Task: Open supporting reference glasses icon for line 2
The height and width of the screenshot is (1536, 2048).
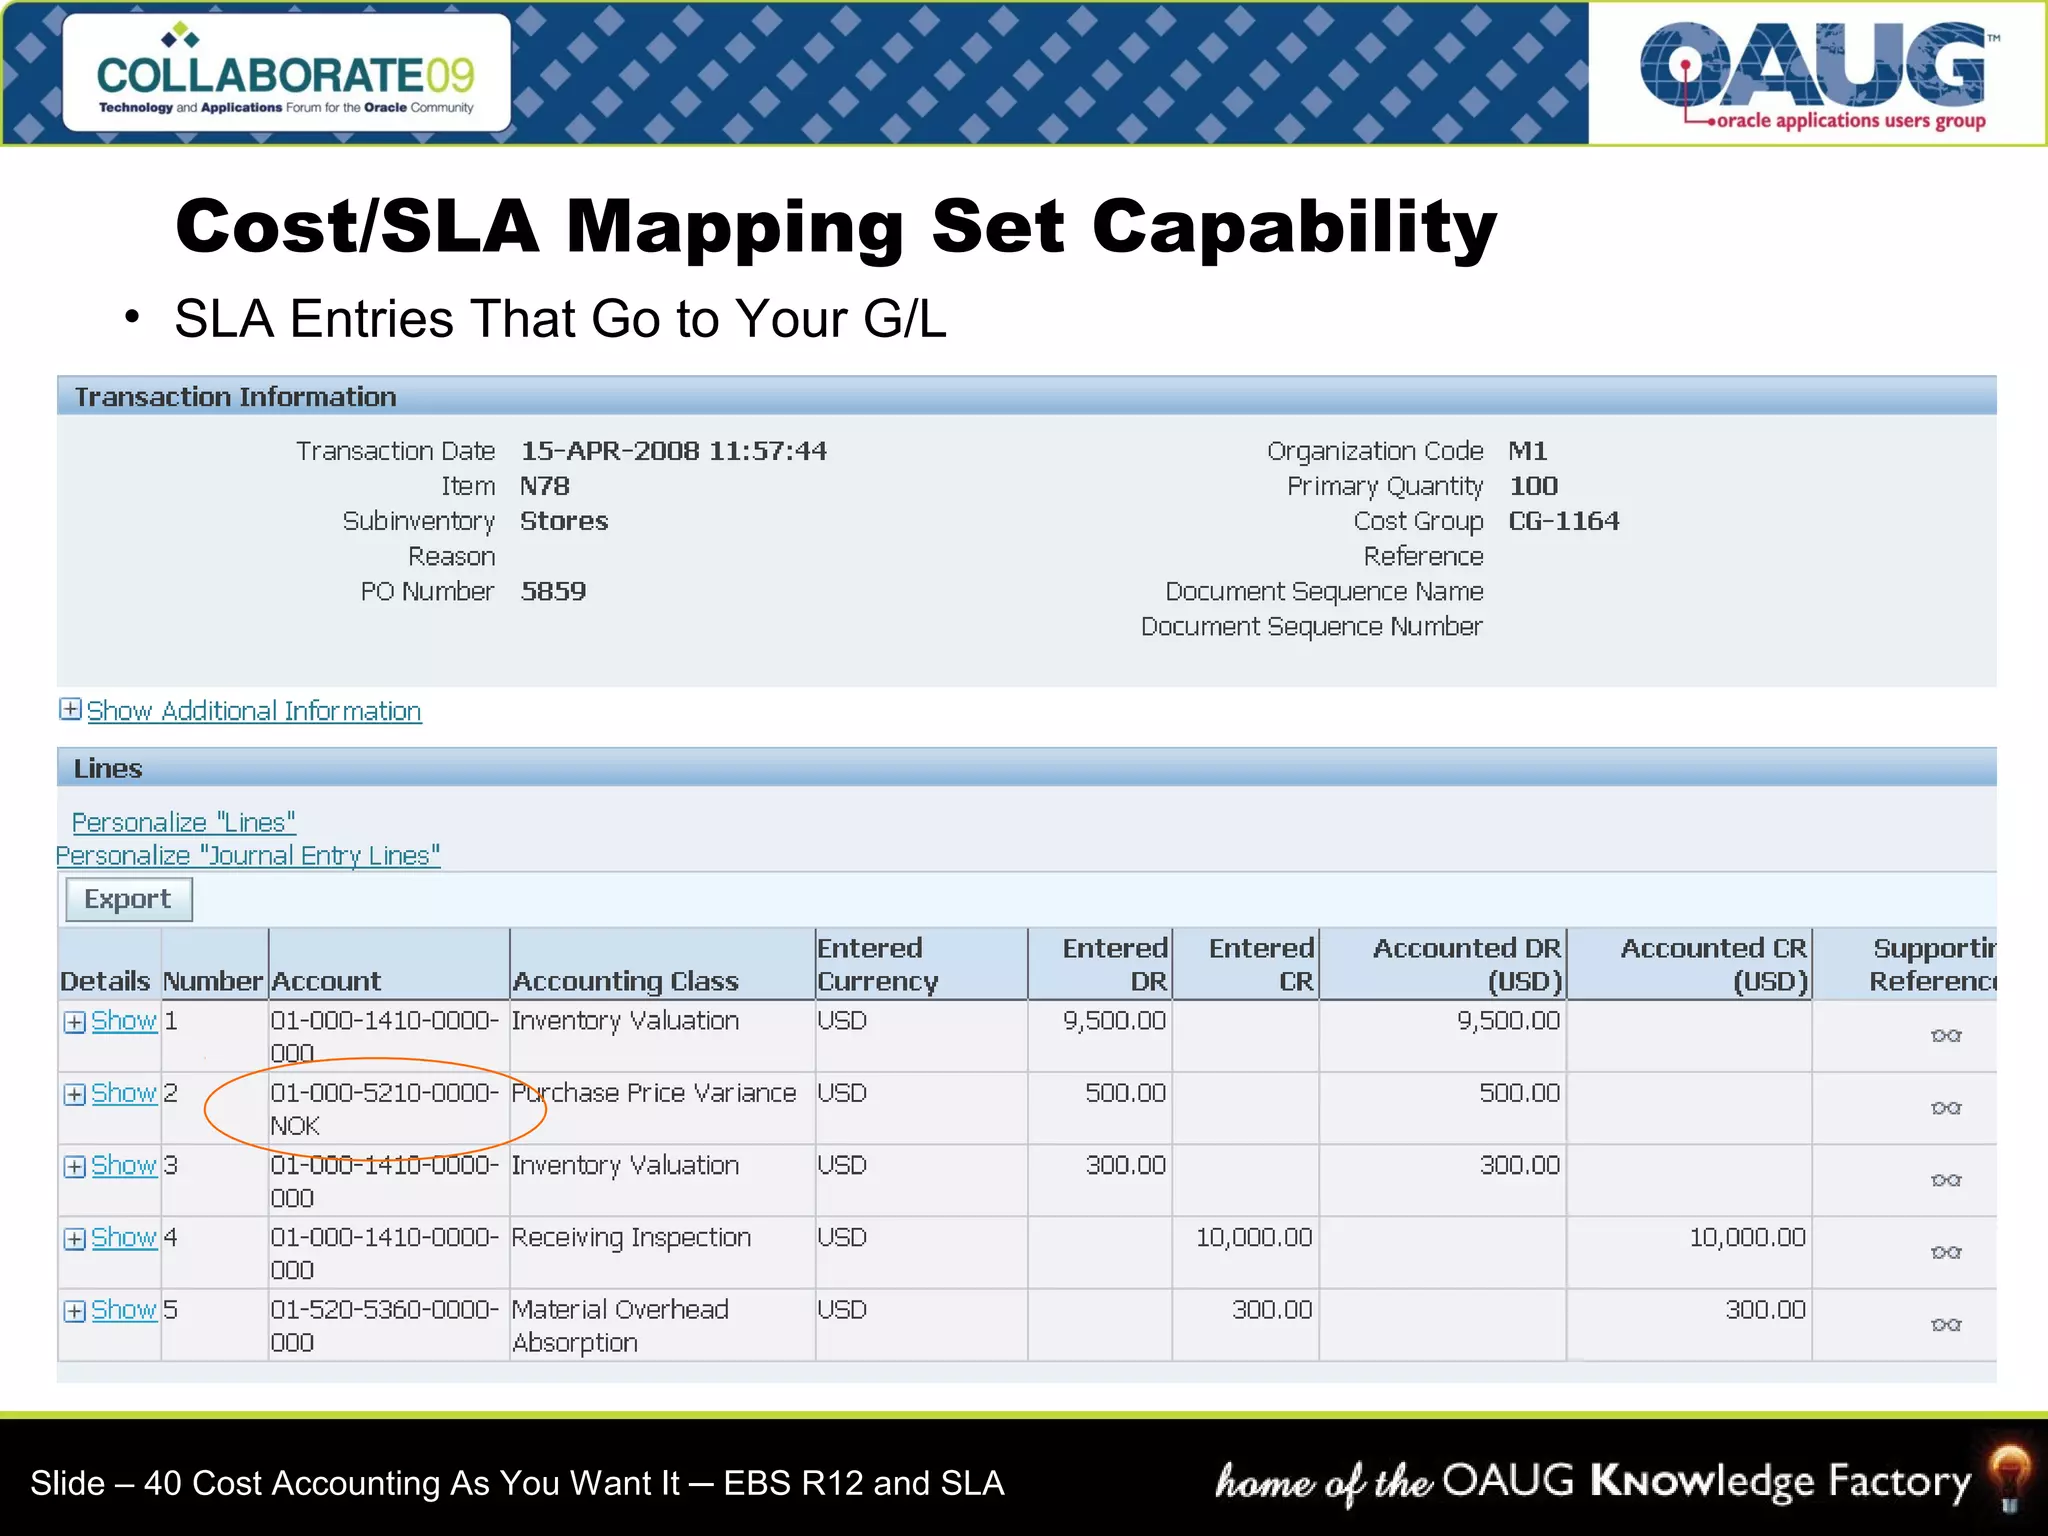Action: (x=1945, y=1107)
